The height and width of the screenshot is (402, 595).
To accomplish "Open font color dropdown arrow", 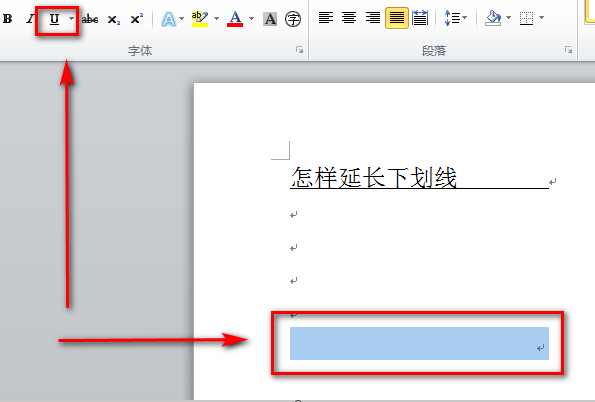I will (x=251, y=18).
